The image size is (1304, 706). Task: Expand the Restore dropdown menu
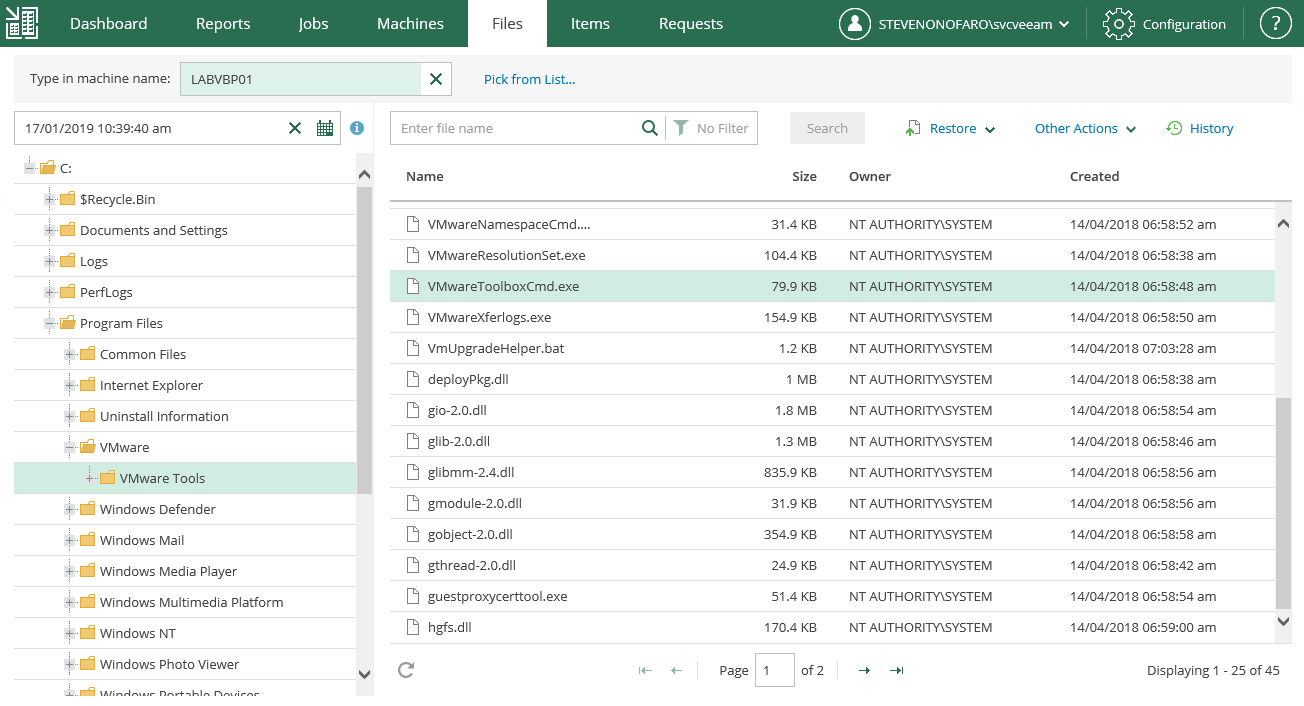(951, 128)
